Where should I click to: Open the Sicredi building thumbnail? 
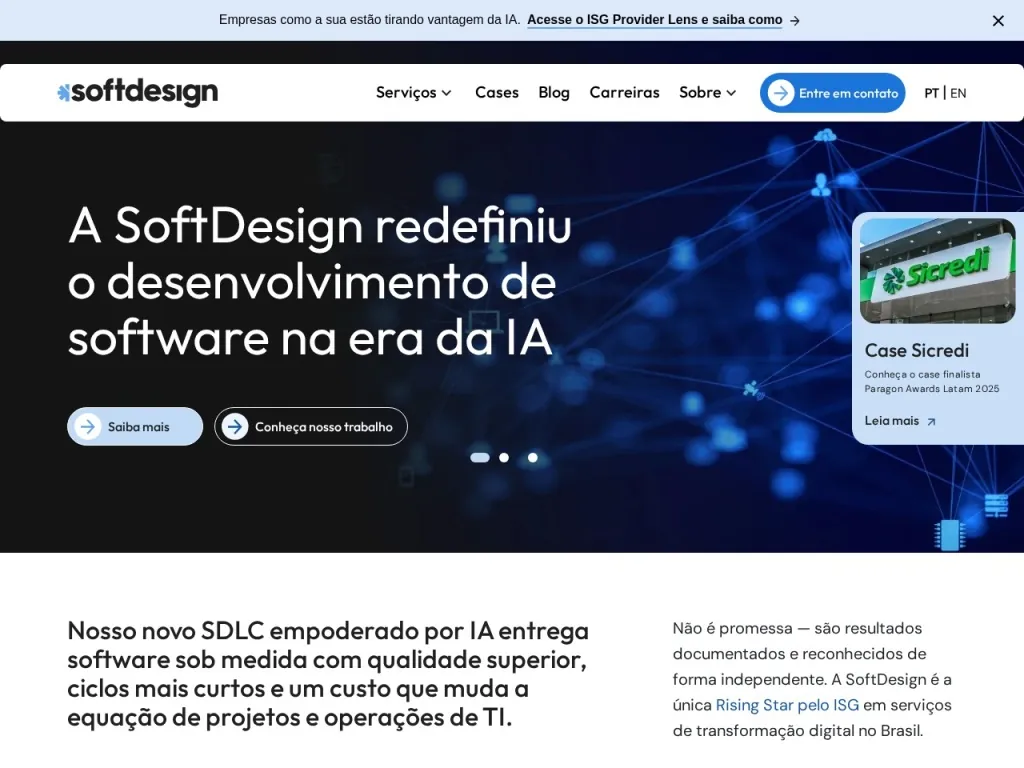[937, 271]
